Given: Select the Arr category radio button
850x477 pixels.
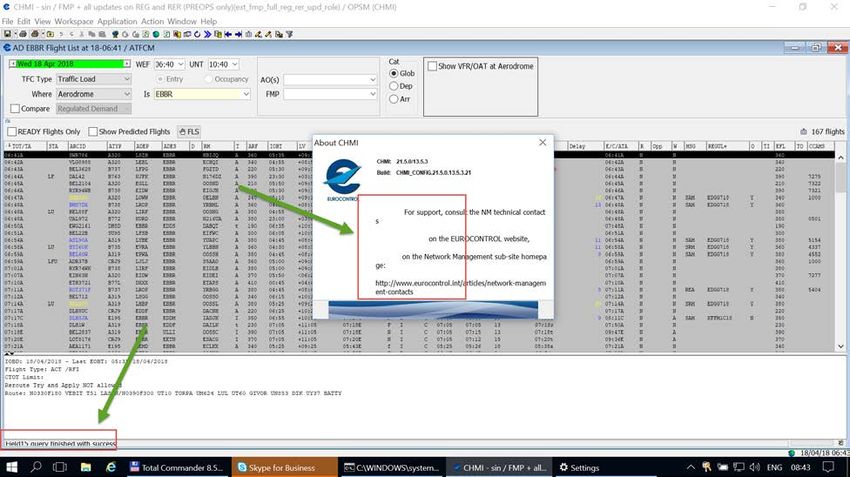Looking at the screenshot, I should pos(394,99).
